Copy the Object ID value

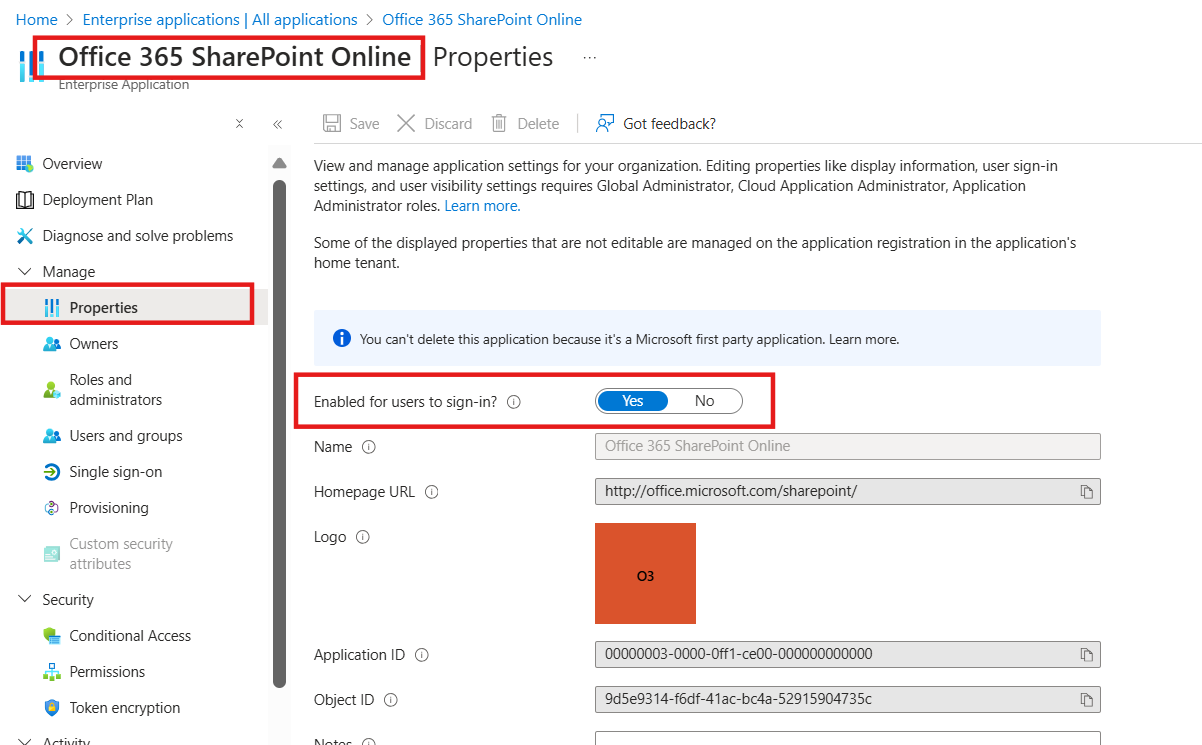click(1086, 700)
